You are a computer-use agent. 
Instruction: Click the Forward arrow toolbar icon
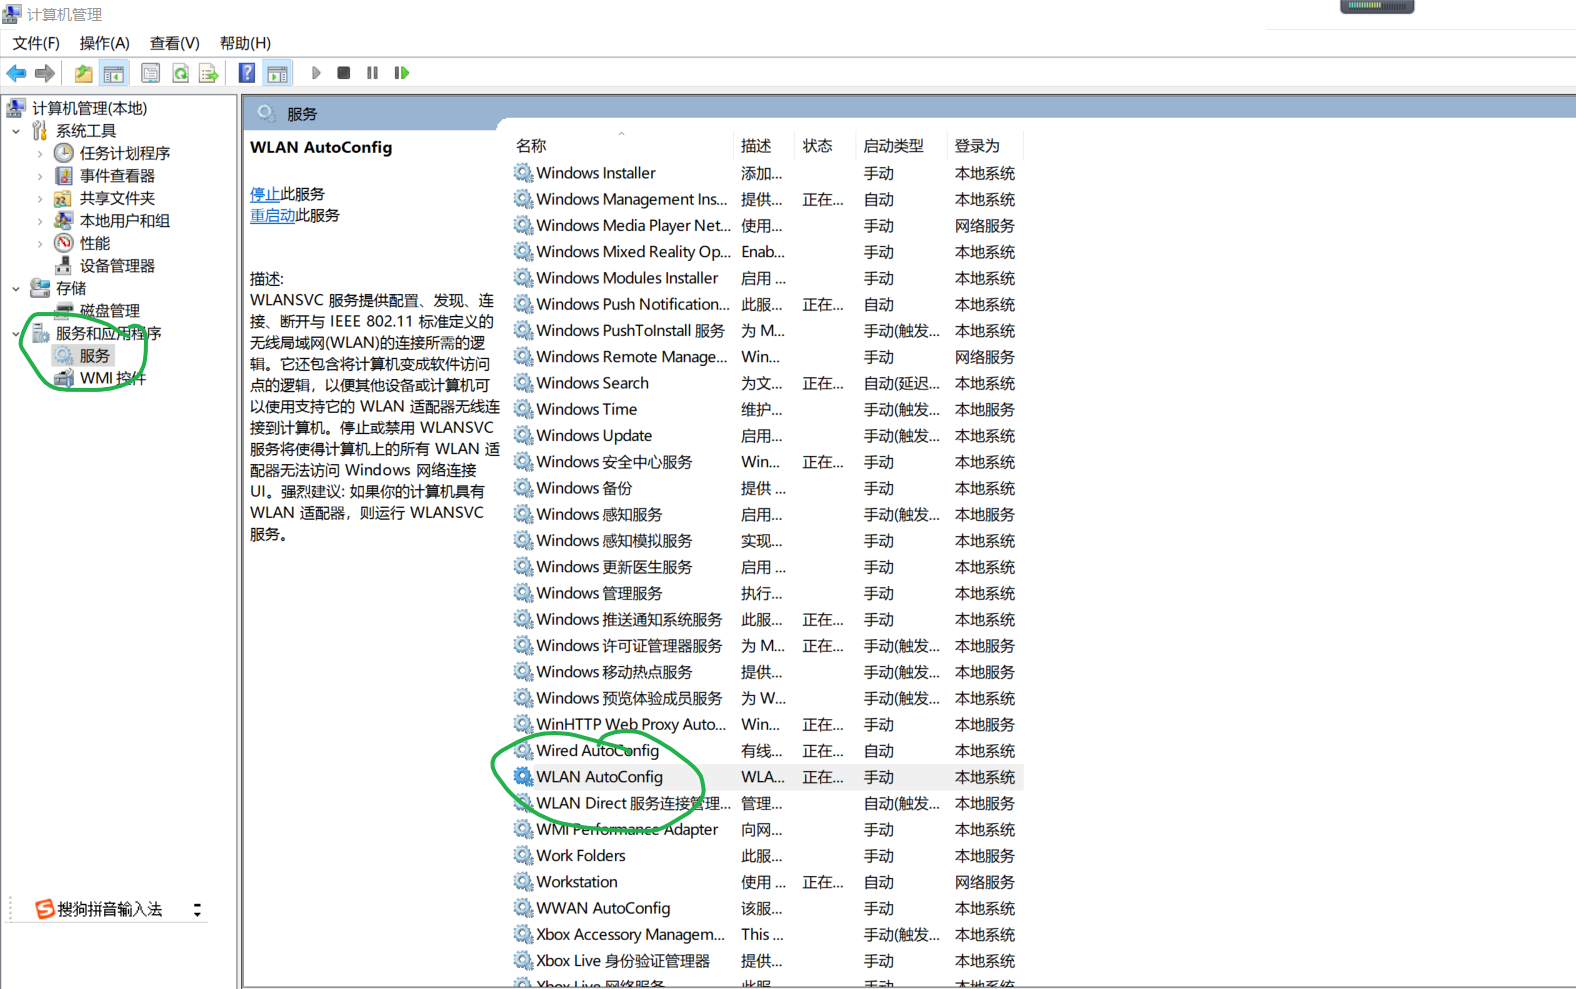(45, 73)
